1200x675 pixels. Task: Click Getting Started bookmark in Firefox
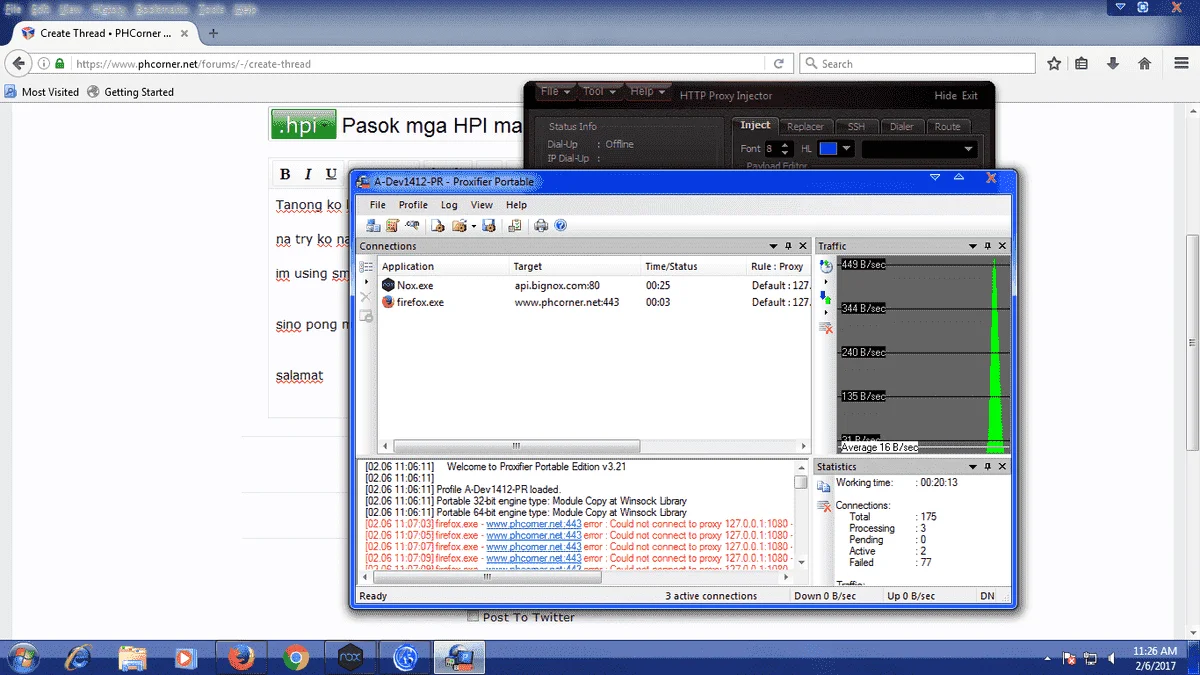pos(130,92)
